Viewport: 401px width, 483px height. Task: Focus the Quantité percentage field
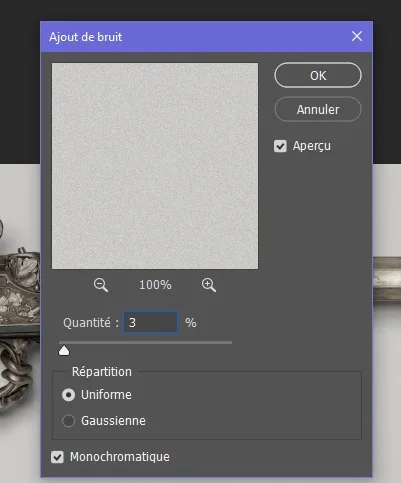150,322
